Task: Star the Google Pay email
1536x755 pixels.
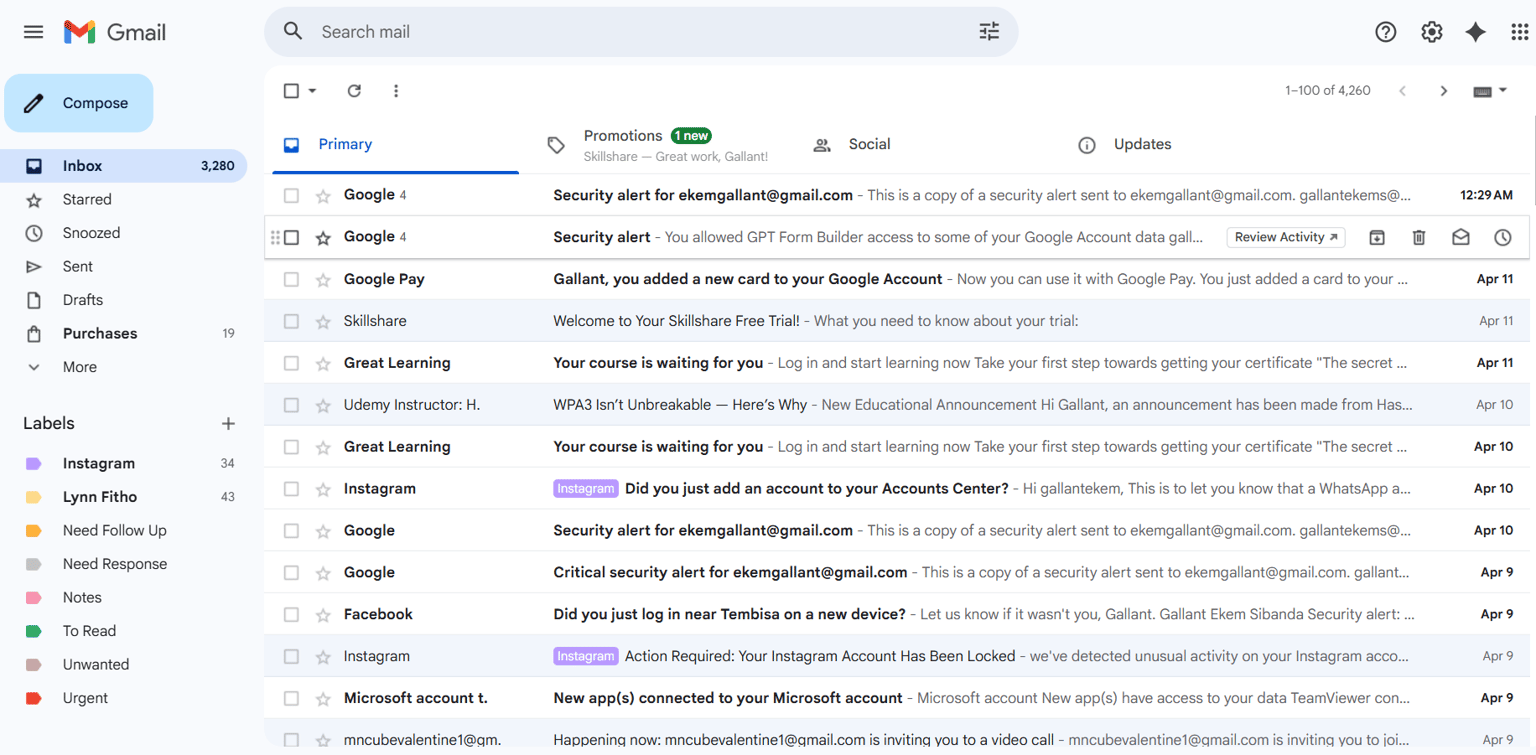Action: coord(323,280)
